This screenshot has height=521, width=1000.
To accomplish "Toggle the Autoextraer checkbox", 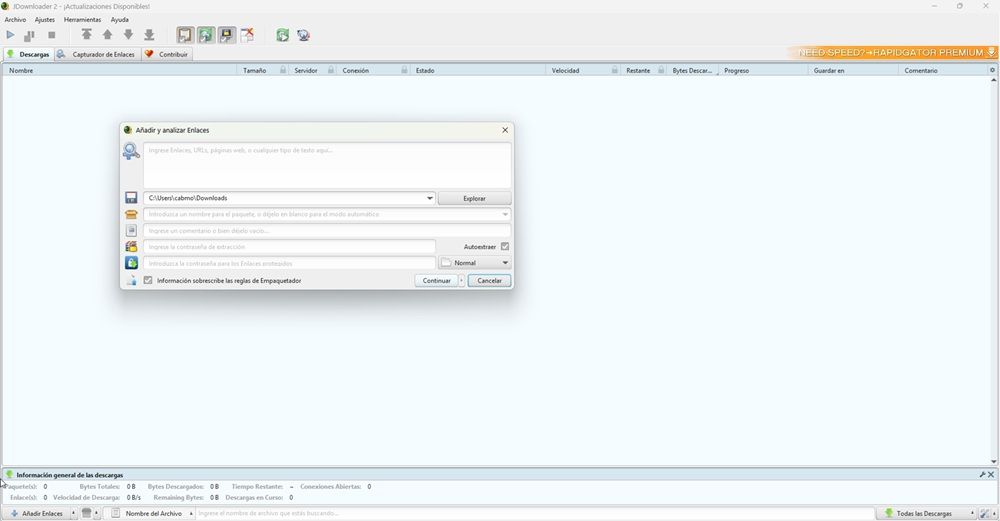I will pyautogui.click(x=505, y=246).
